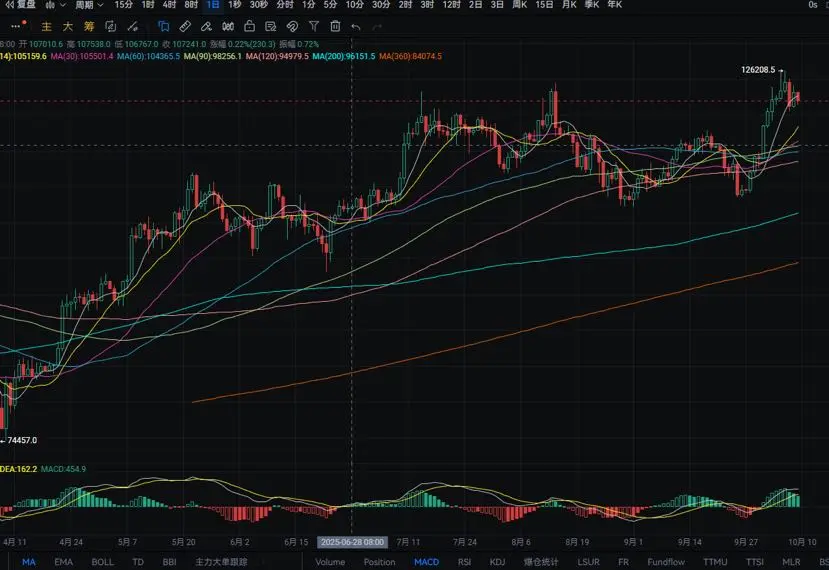This screenshot has width=829, height=570.
Task: Click the note edit icon
Action: pyautogui.click(x=271, y=26)
